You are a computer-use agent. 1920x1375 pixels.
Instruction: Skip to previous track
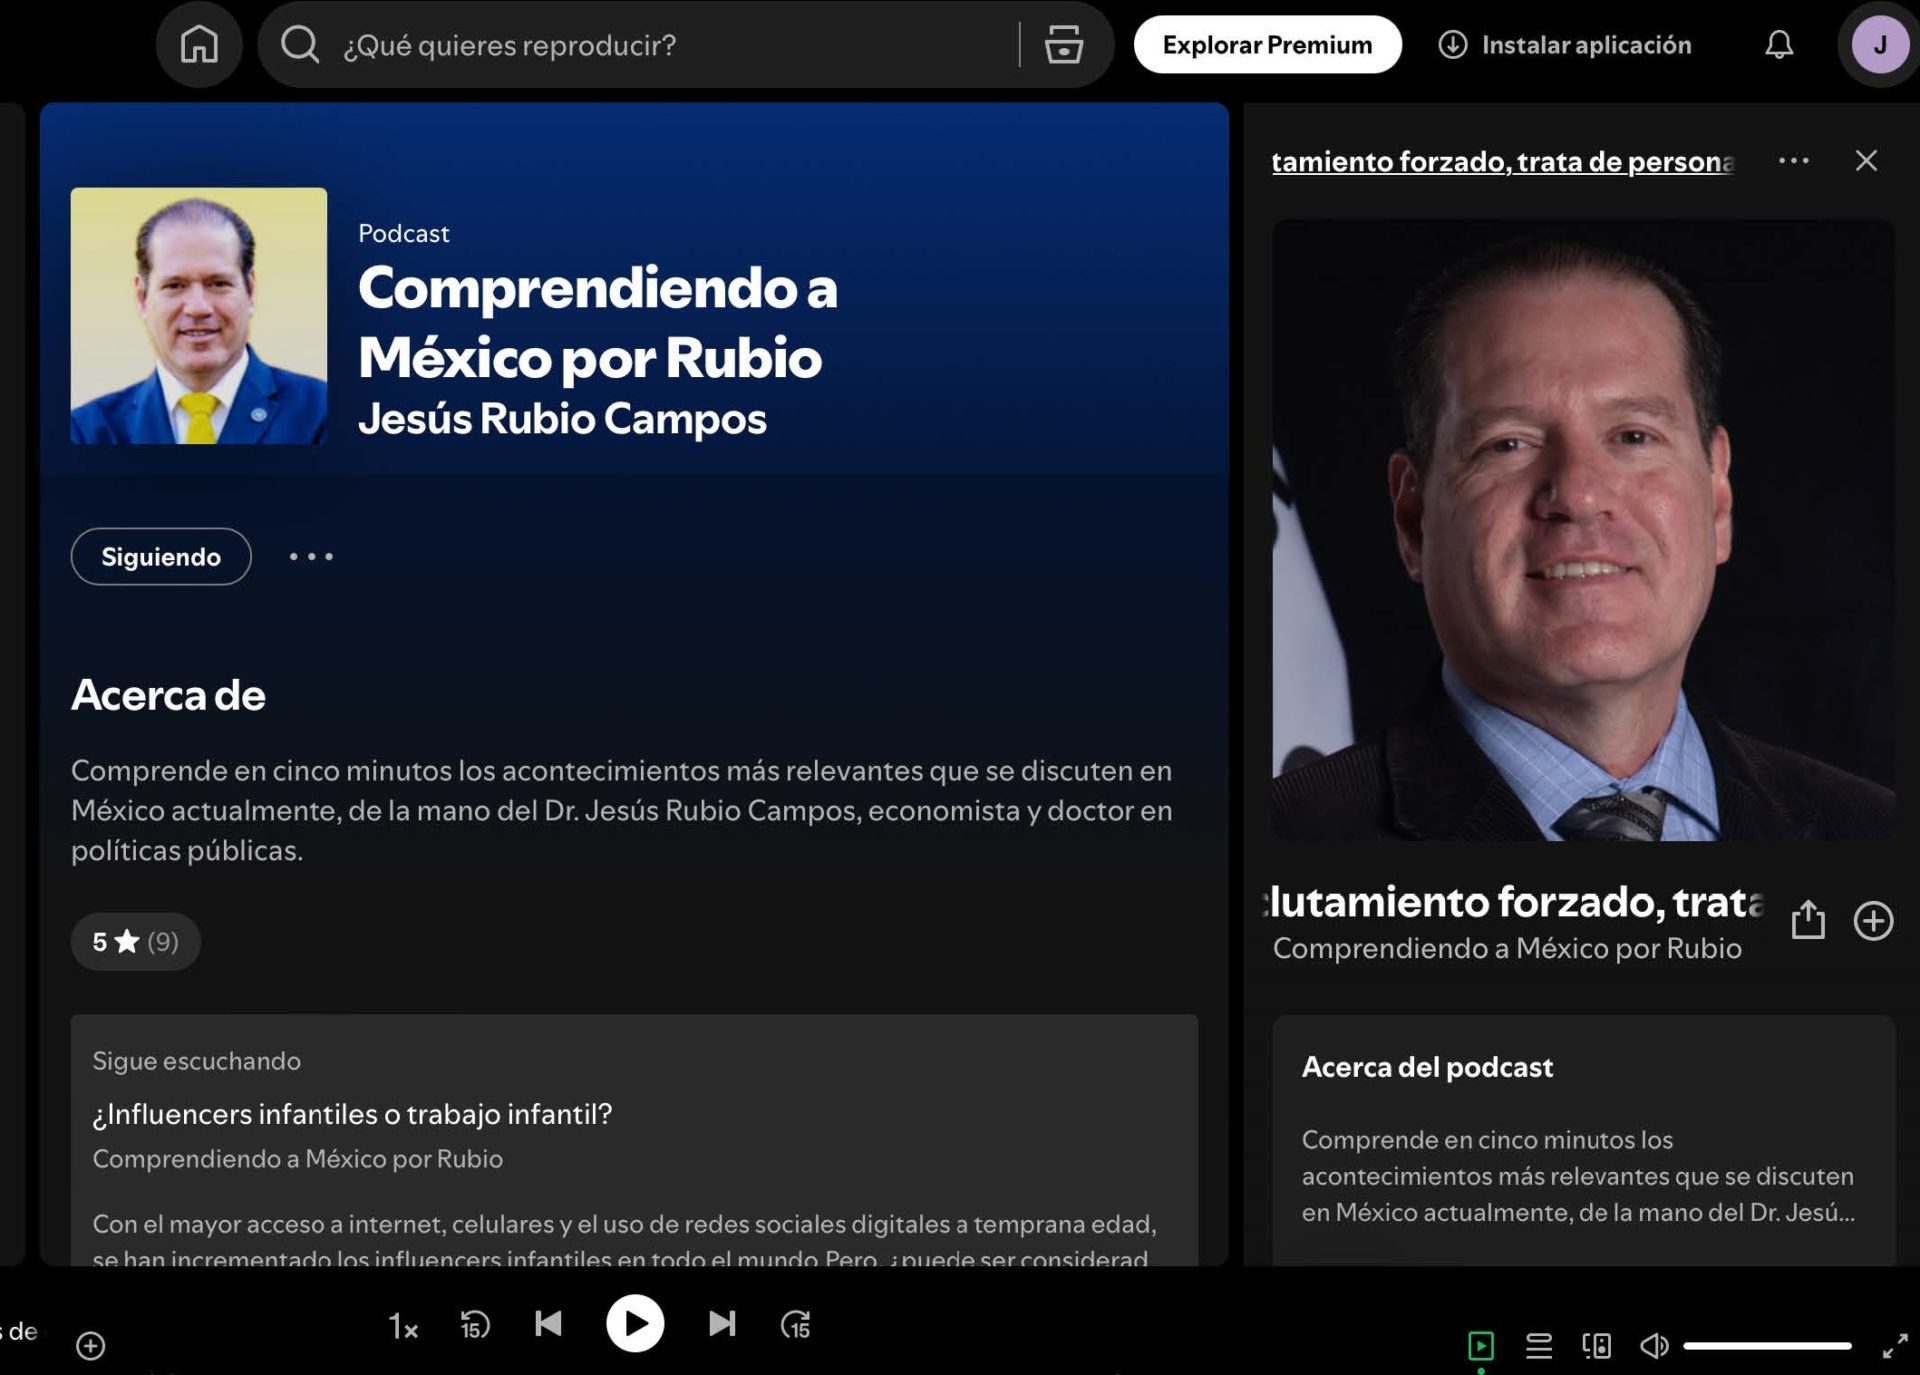(548, 1324)
